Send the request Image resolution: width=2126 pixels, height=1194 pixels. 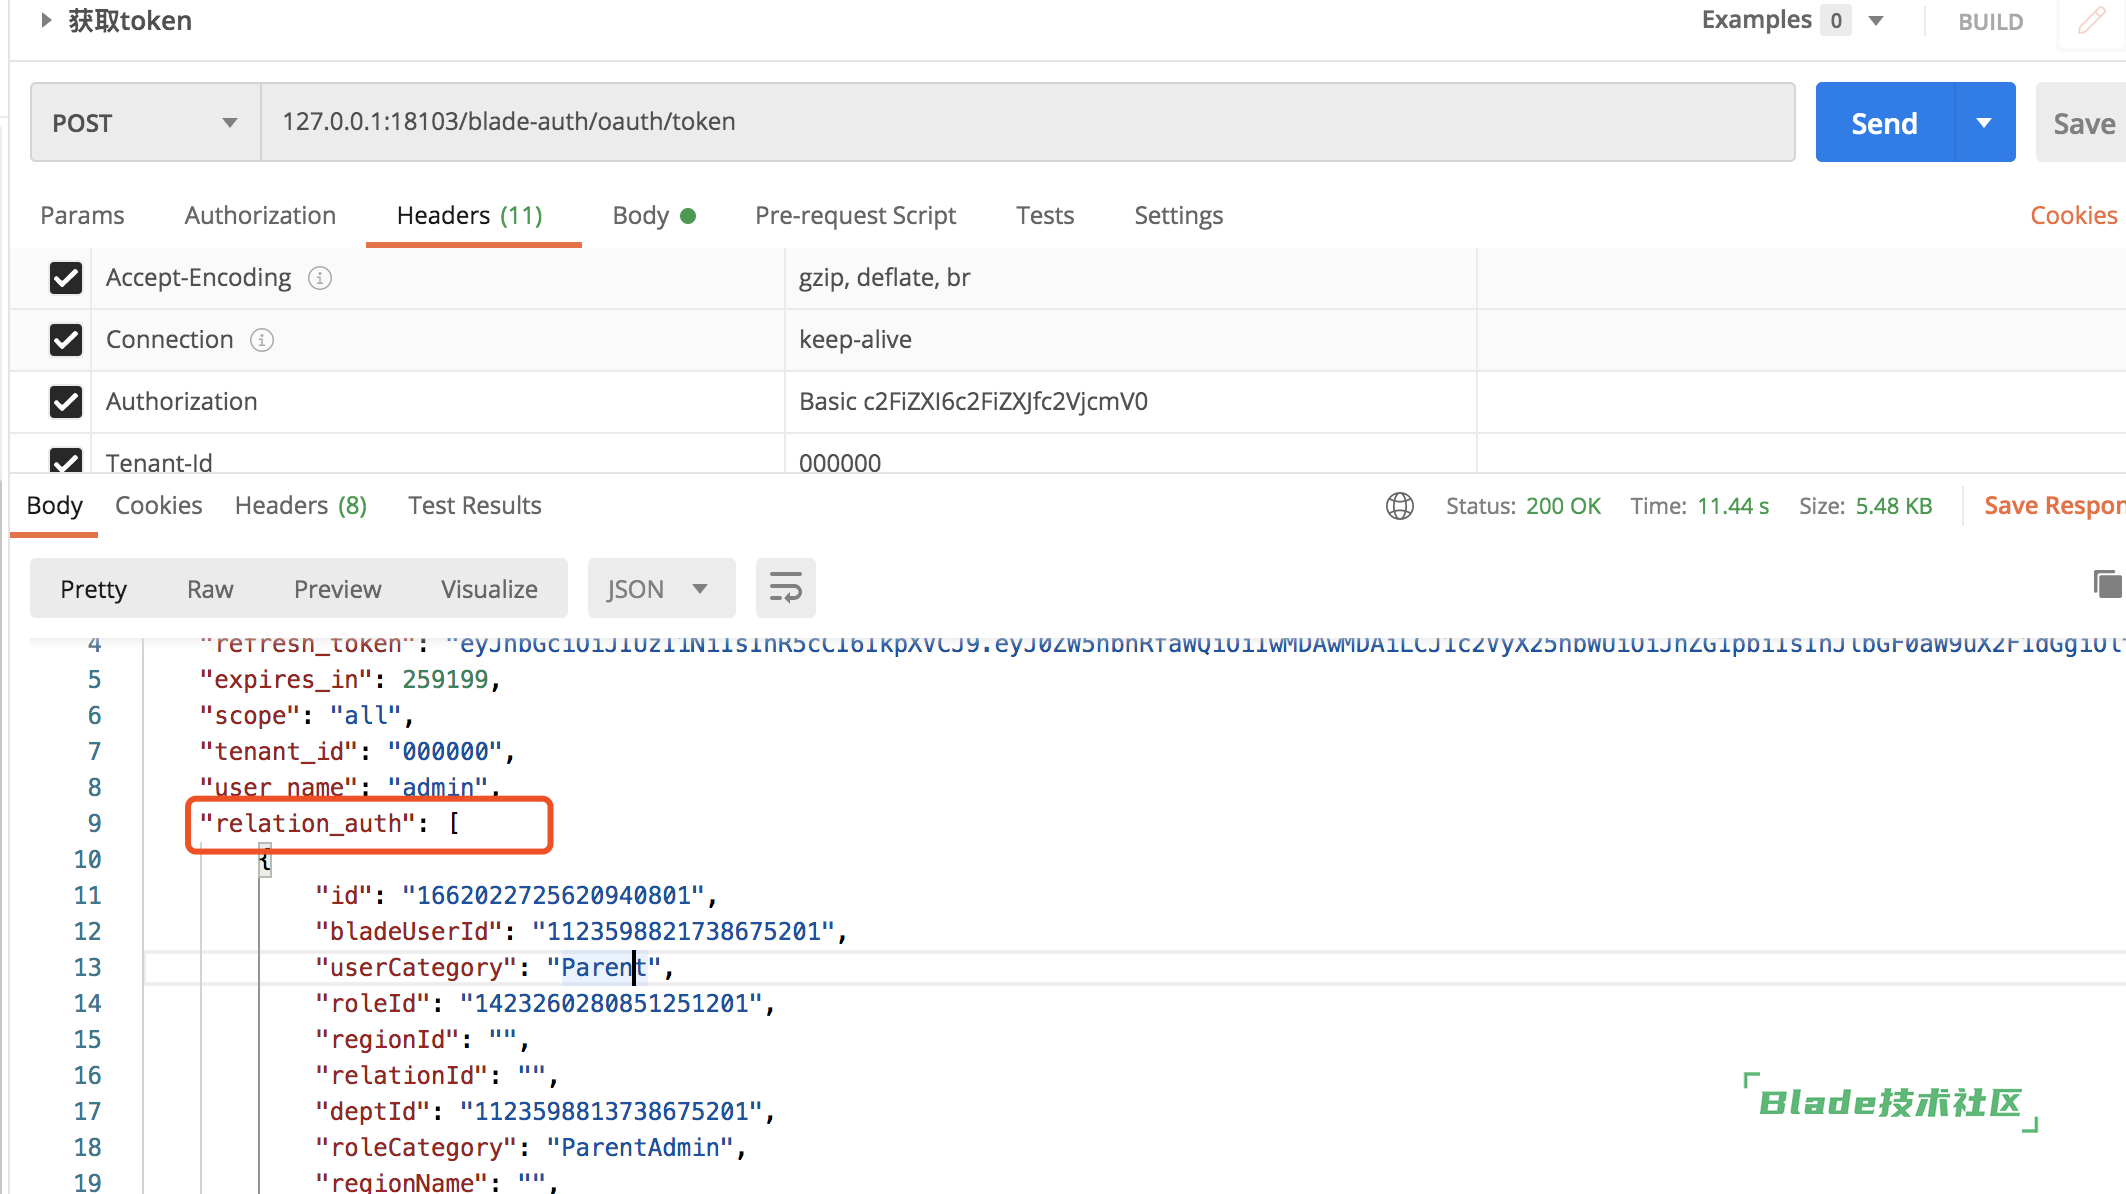pyautogui.click(x=1884, y=123)
